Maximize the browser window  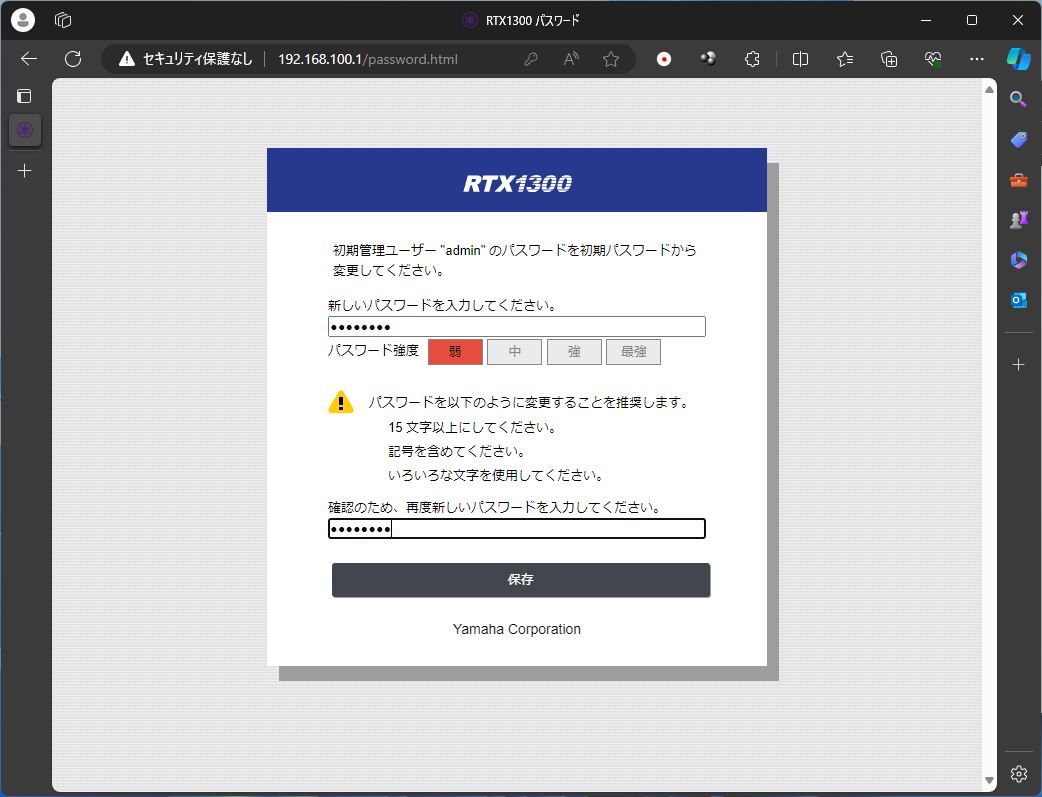click(x=972, y=20)
